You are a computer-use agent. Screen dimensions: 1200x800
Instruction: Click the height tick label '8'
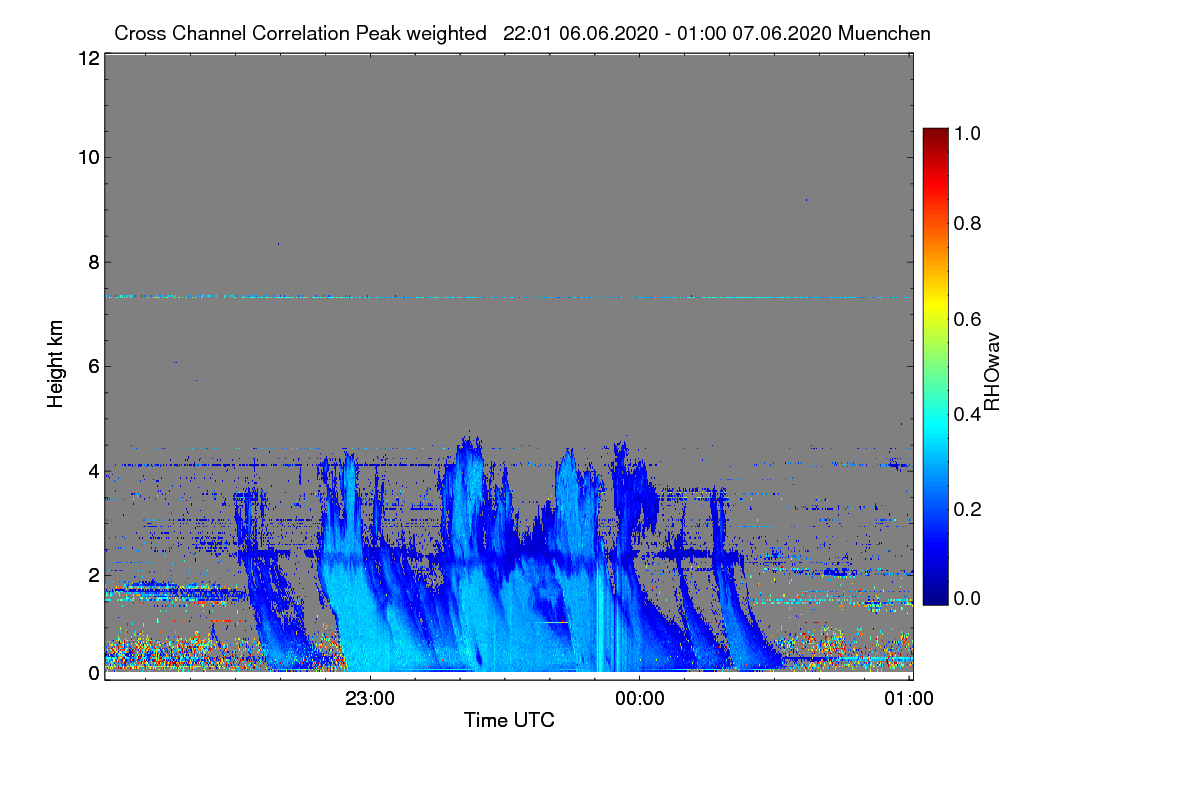click(x=93, y=263)
